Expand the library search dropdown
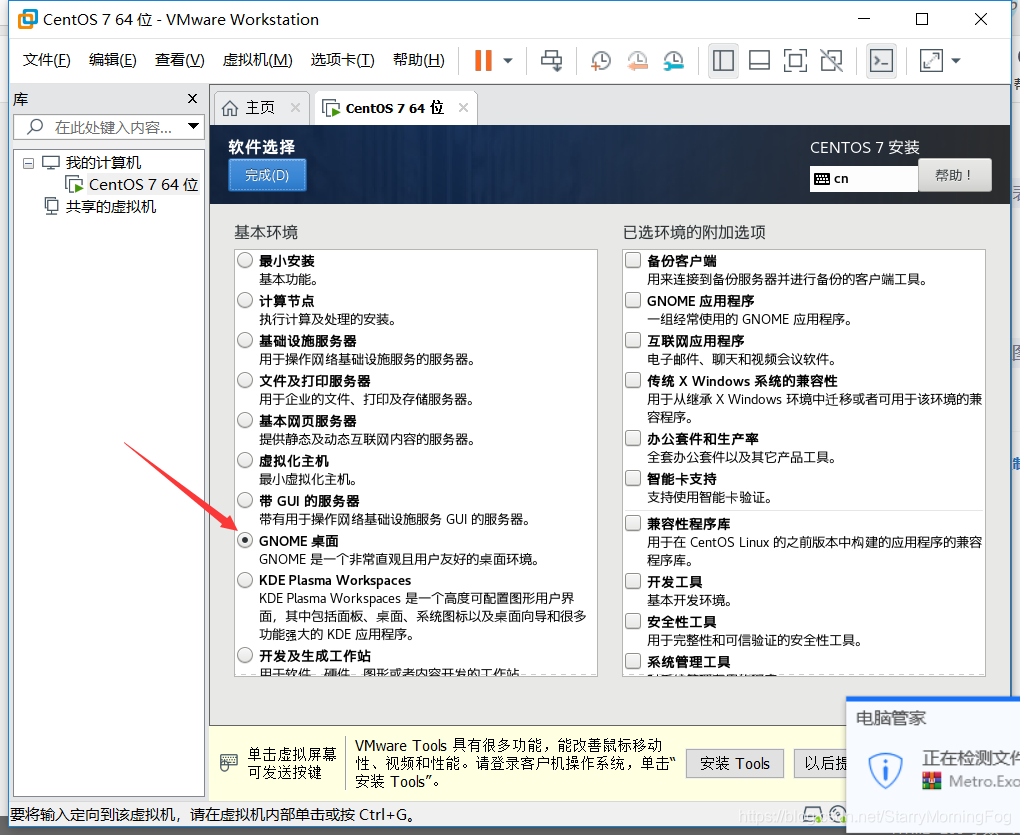Image resolution: width=1020 pixels, height=835 pixels. coord(193,126)
